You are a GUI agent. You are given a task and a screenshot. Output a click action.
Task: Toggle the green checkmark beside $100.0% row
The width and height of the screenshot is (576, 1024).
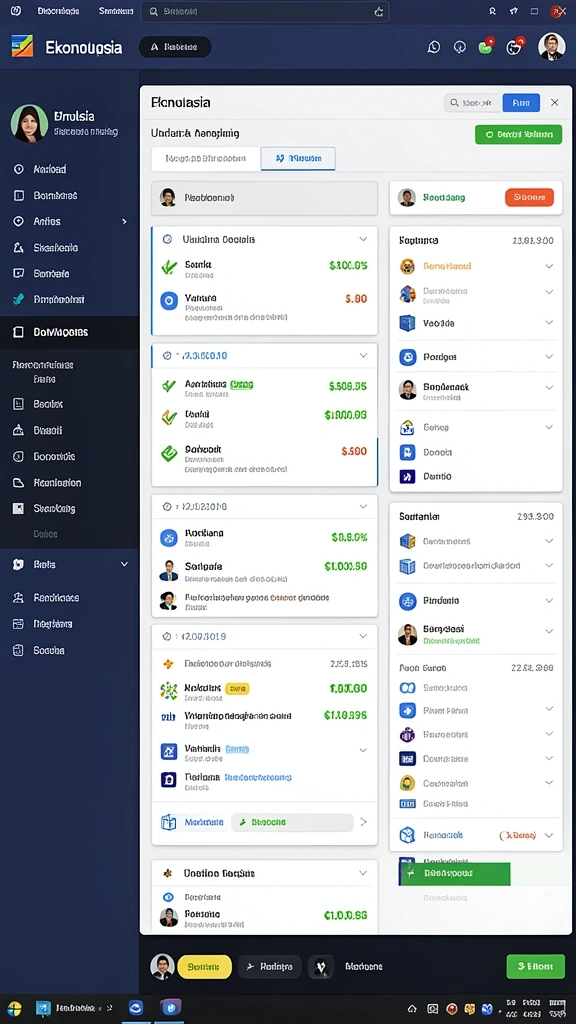click(169, 266)
